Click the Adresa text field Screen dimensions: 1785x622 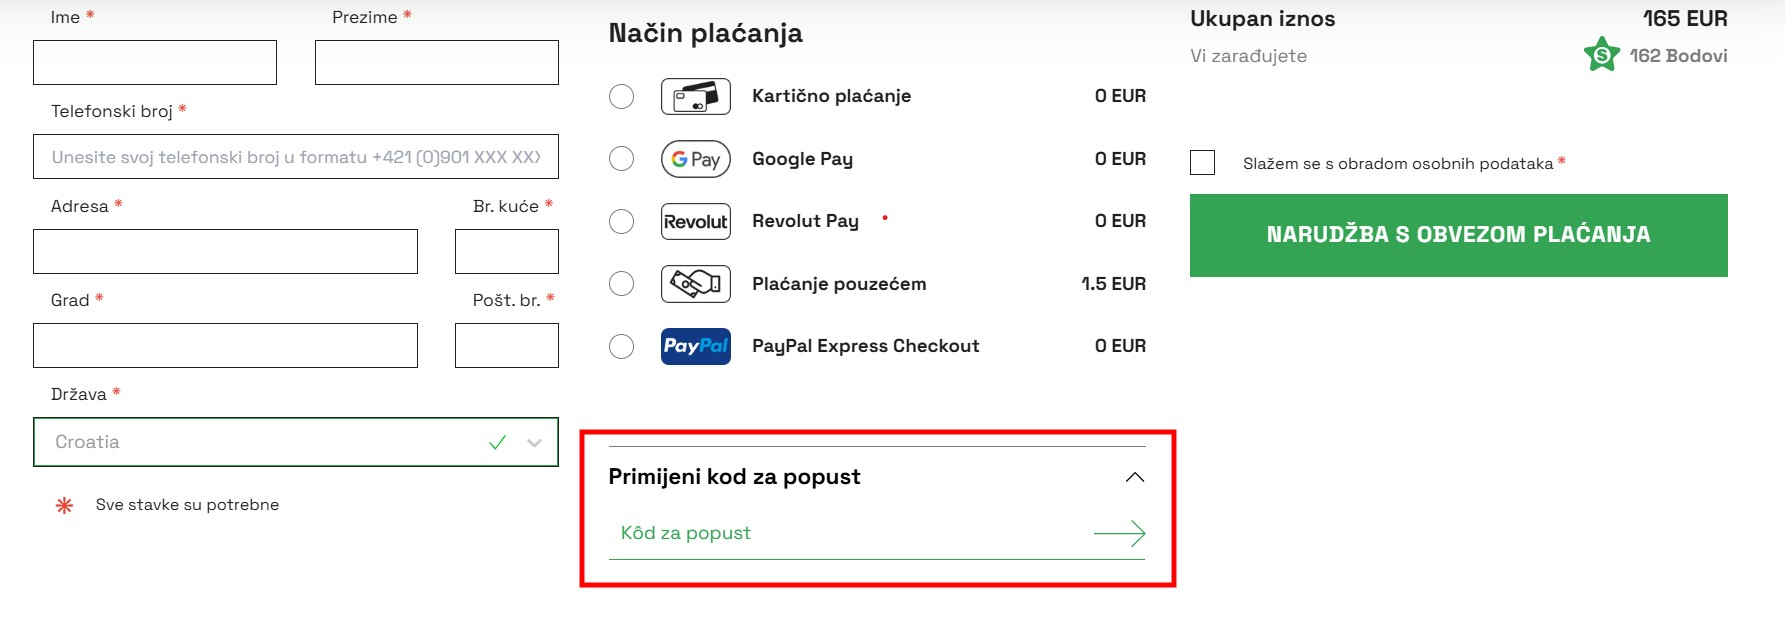pos(225,251)
